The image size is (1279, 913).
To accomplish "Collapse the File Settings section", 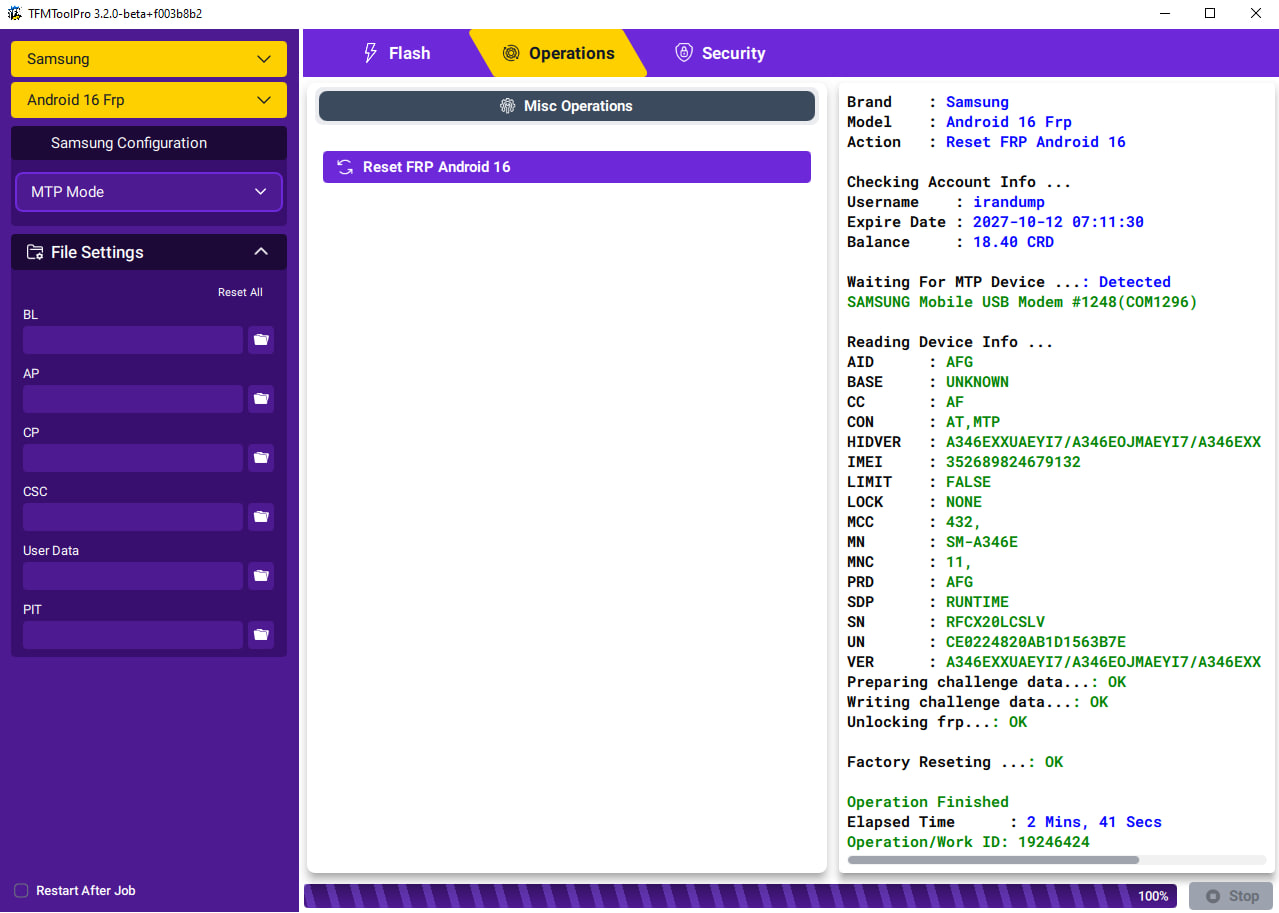I will (x=261, y=252).
